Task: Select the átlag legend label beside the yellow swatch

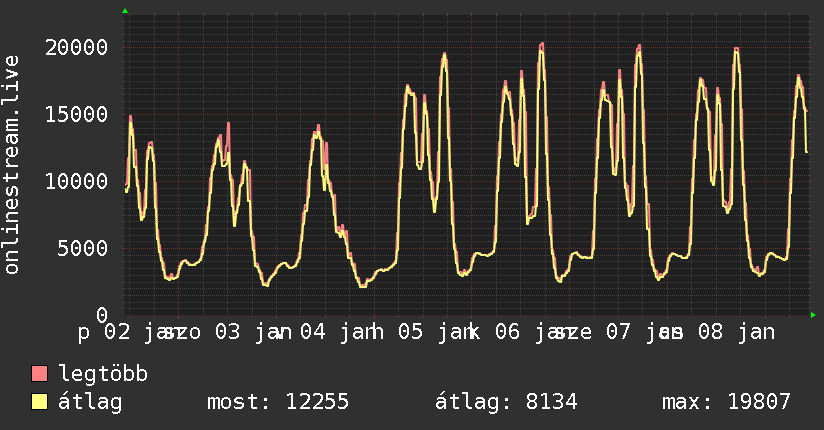Action: pyautogui.click(x=90, y=402)
